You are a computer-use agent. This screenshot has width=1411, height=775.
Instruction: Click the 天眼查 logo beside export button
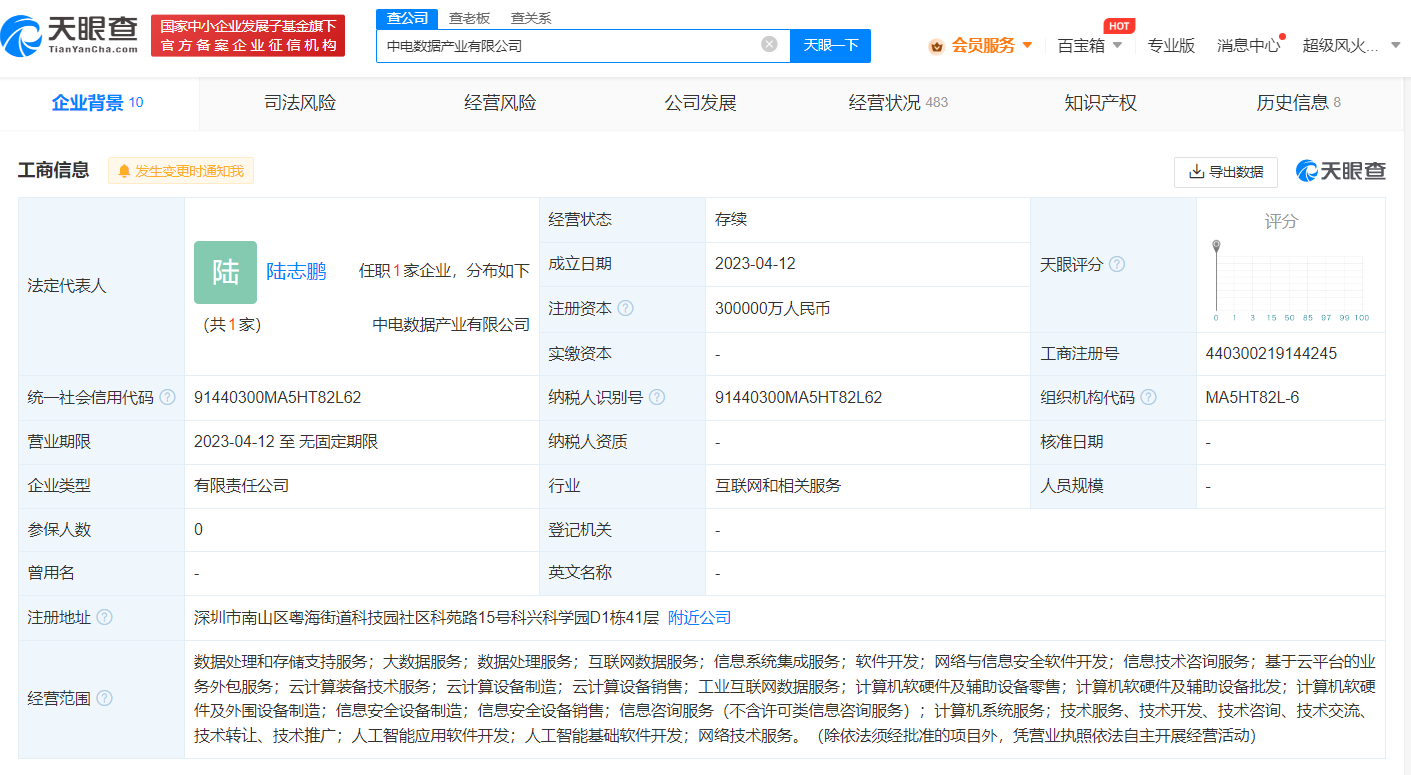(x=1341, y=171)
